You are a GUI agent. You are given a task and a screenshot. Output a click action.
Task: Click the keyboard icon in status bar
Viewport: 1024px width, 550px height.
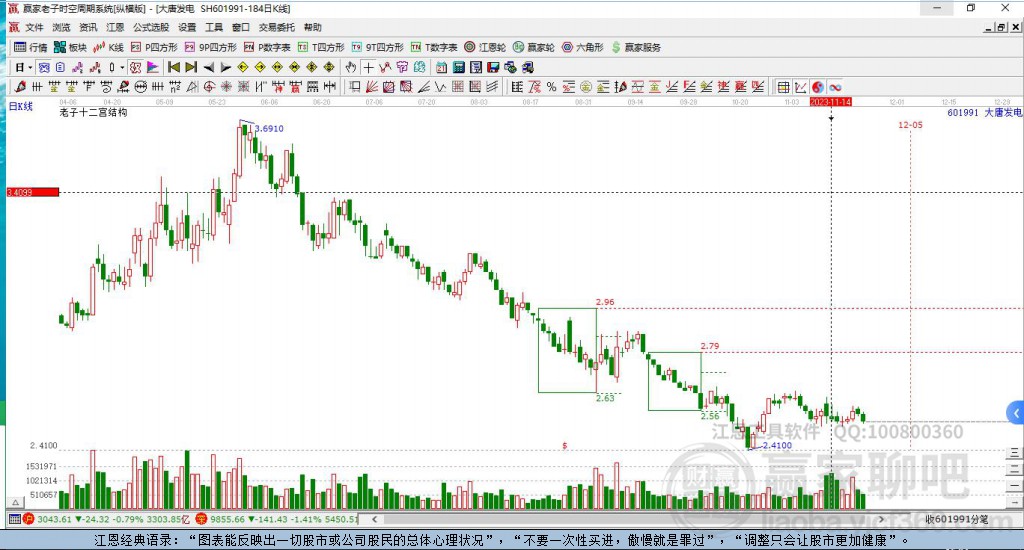click(14, 519)
